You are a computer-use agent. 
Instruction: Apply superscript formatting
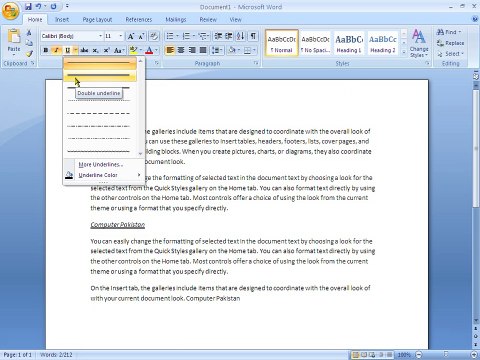coord(106,50)
